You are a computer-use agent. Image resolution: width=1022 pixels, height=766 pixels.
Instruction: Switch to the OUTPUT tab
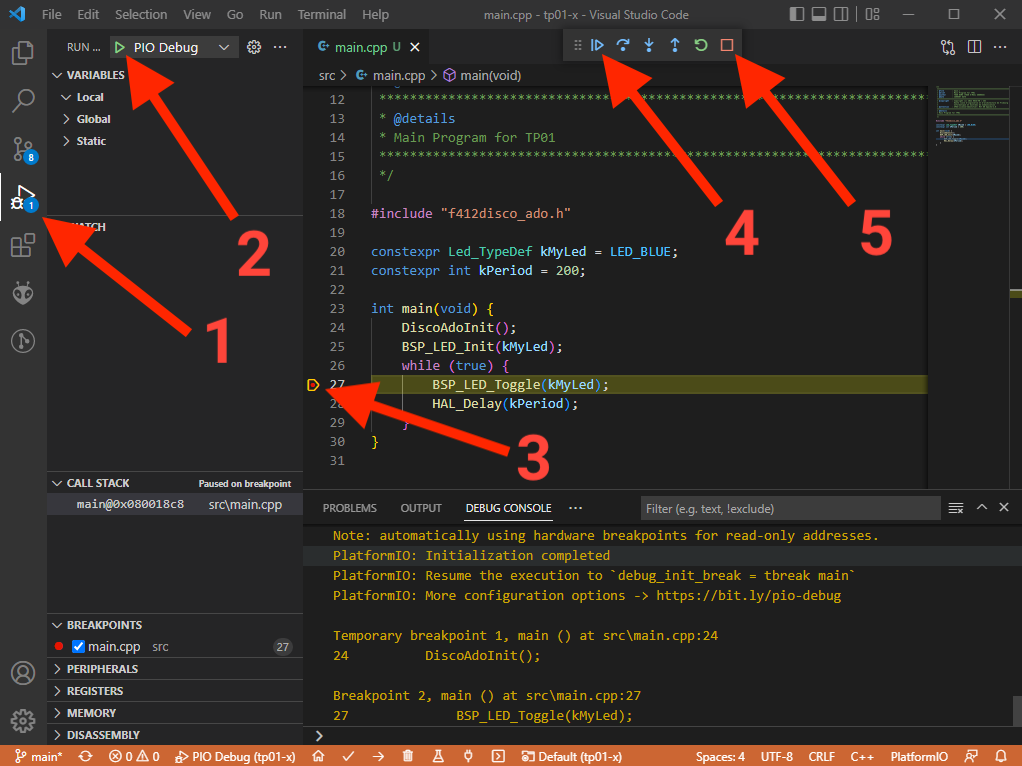coord(421,508)
